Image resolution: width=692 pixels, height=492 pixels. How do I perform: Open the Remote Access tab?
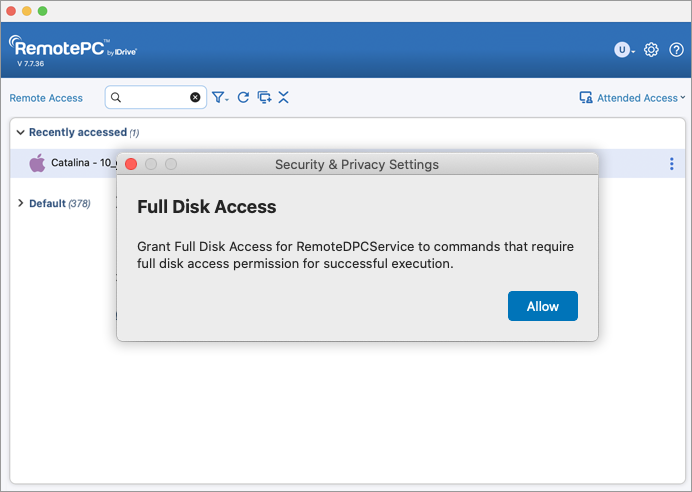[46, 98]
